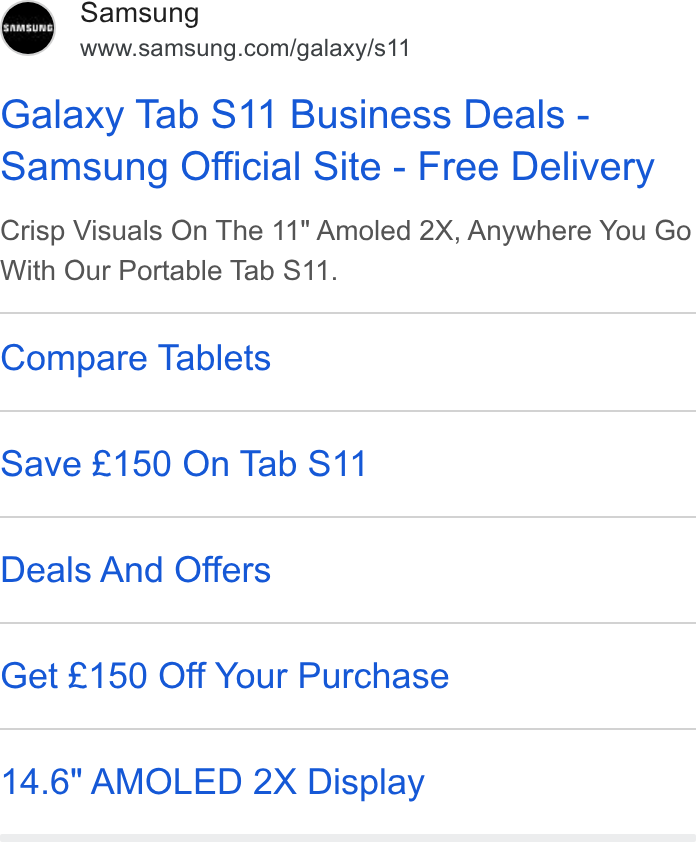This screenshot has width=696, height=842.
Task: Open the www.samsung.com/galaxy/s11 display URL
Action: [x=245, y=48]
